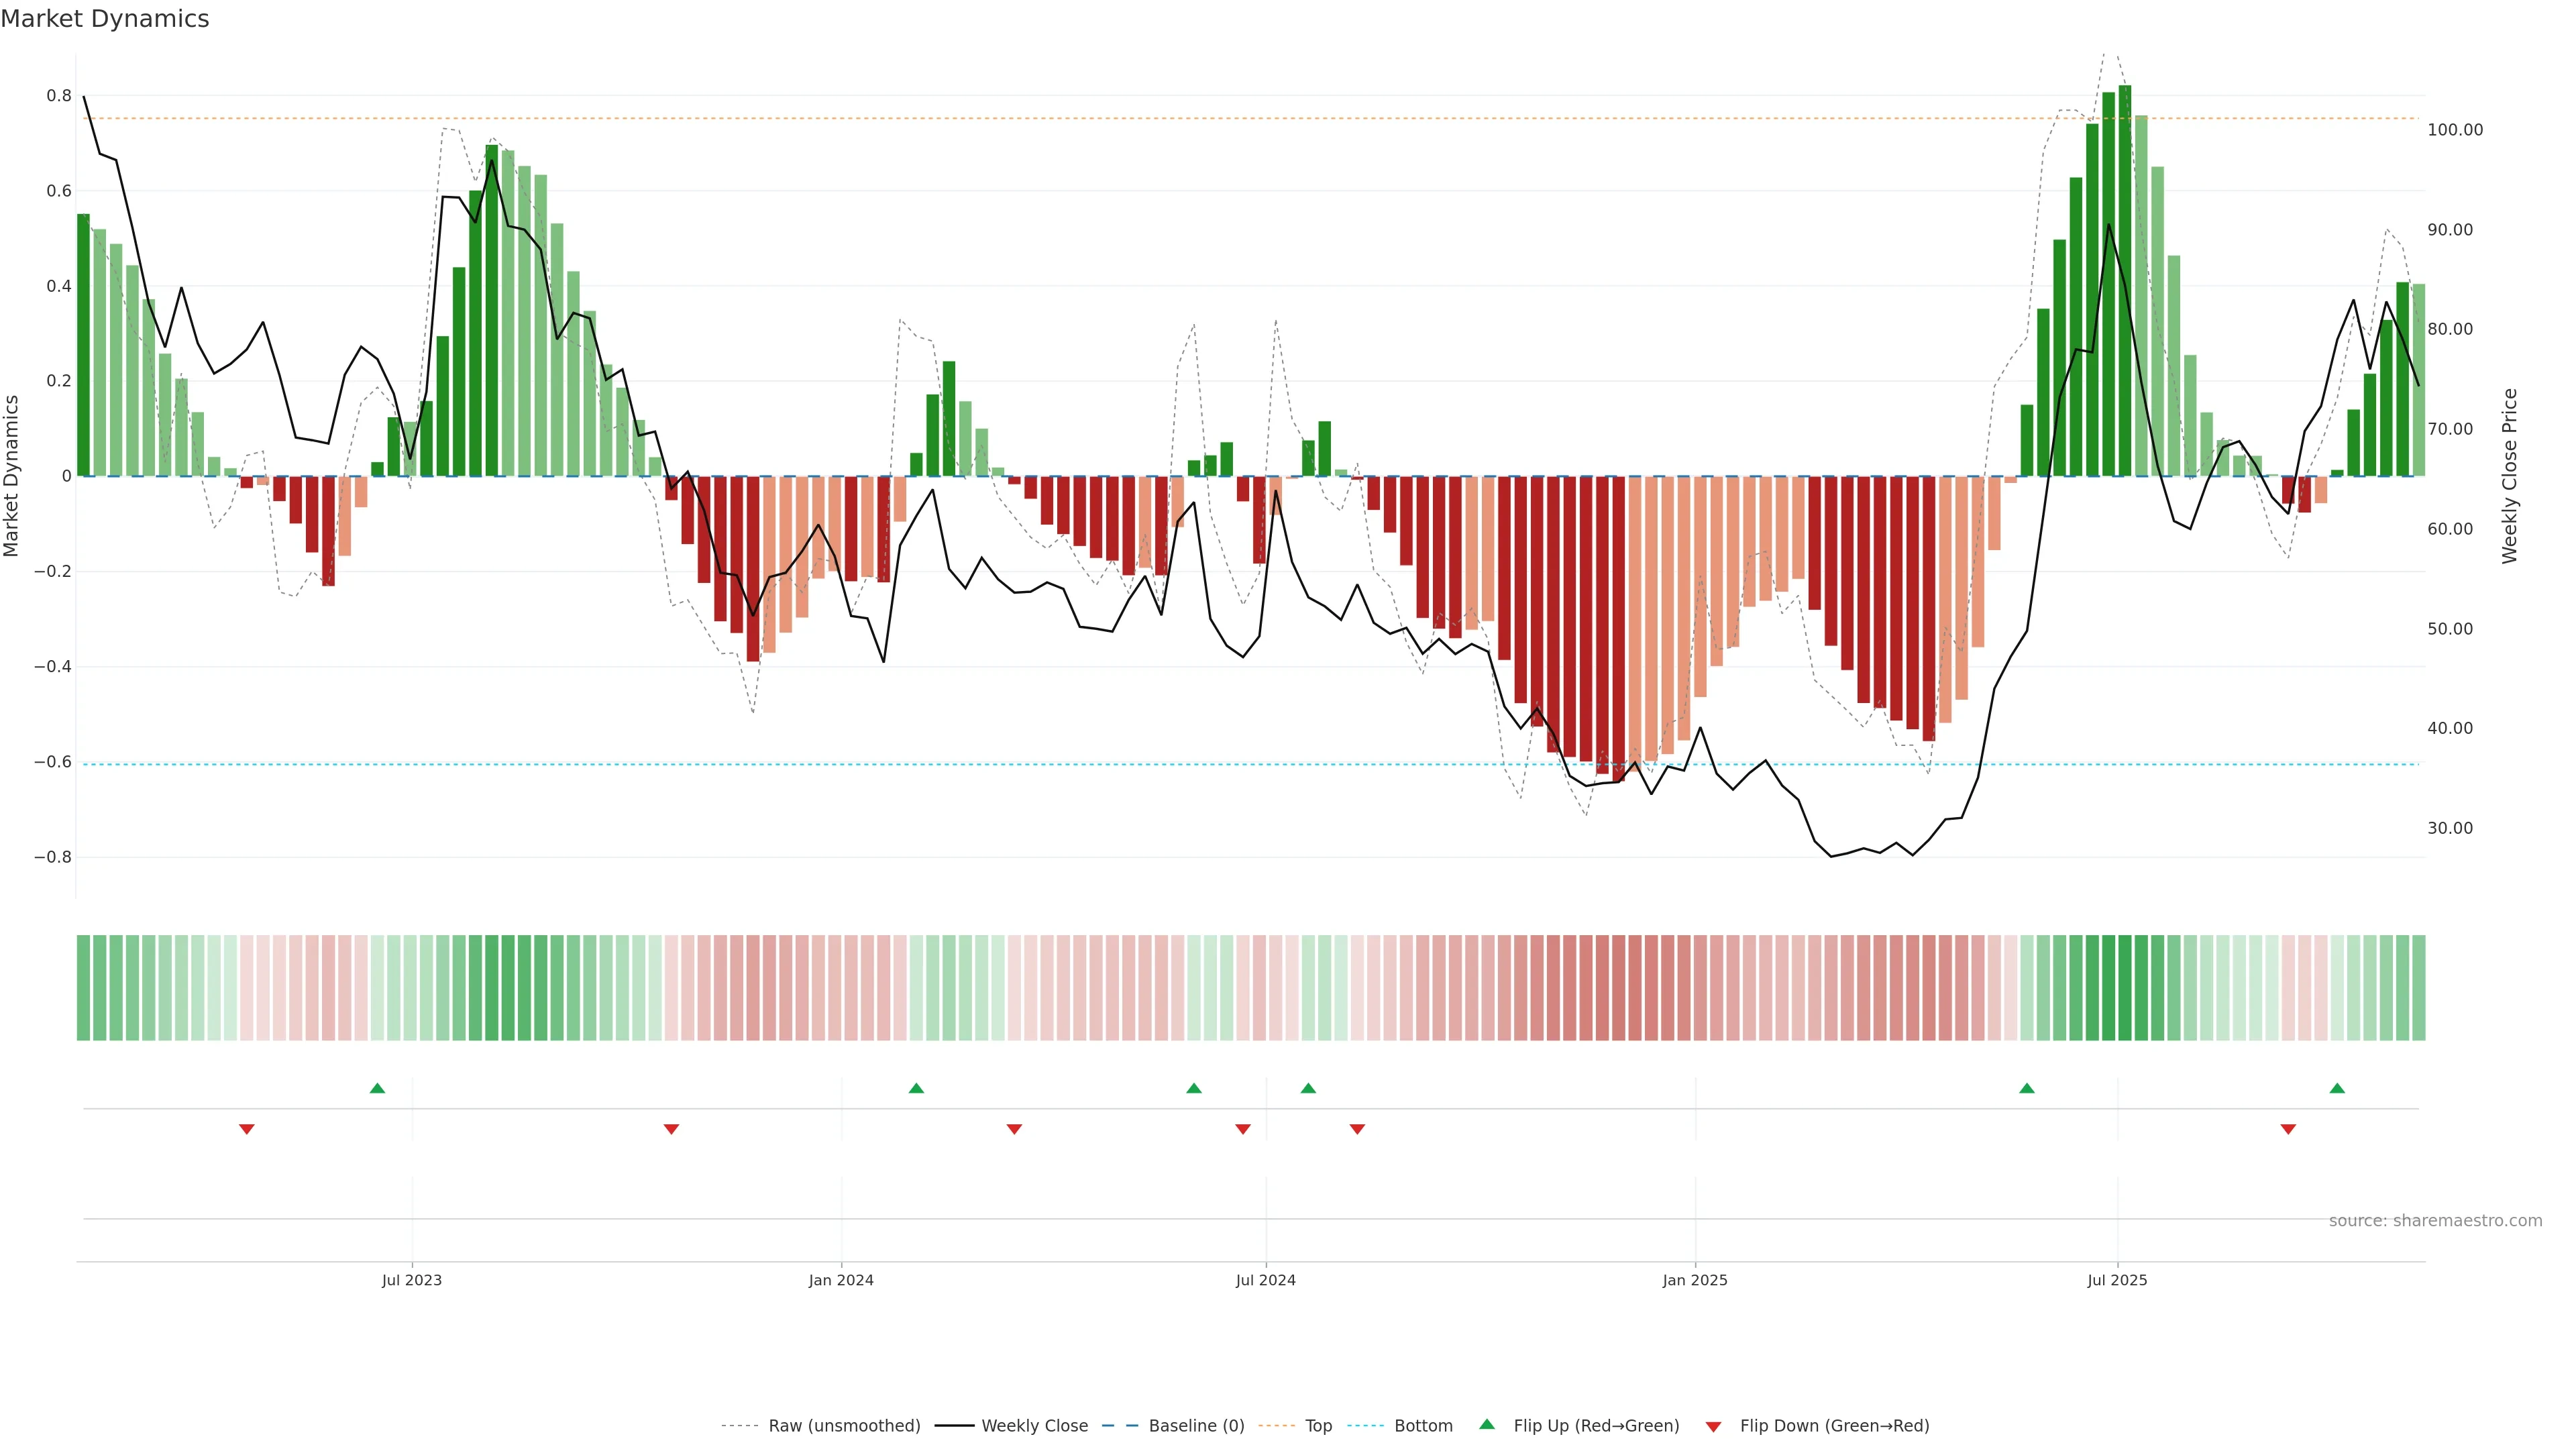This screenshot has width=2576, height=1449.
Task: Click the green Flip Up triangle in the legend
Action: [x=1487, y=1424]
